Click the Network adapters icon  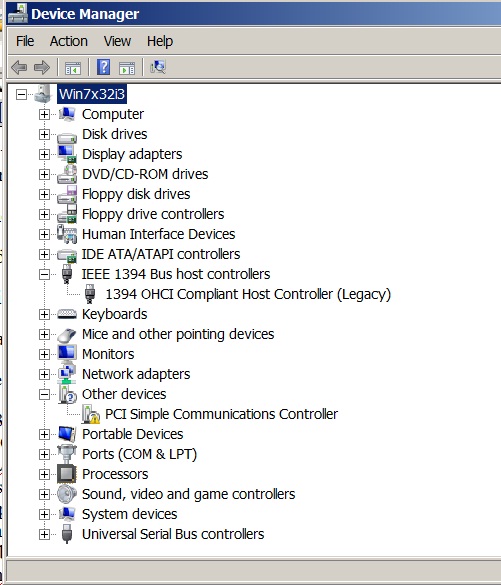(67, 374)
